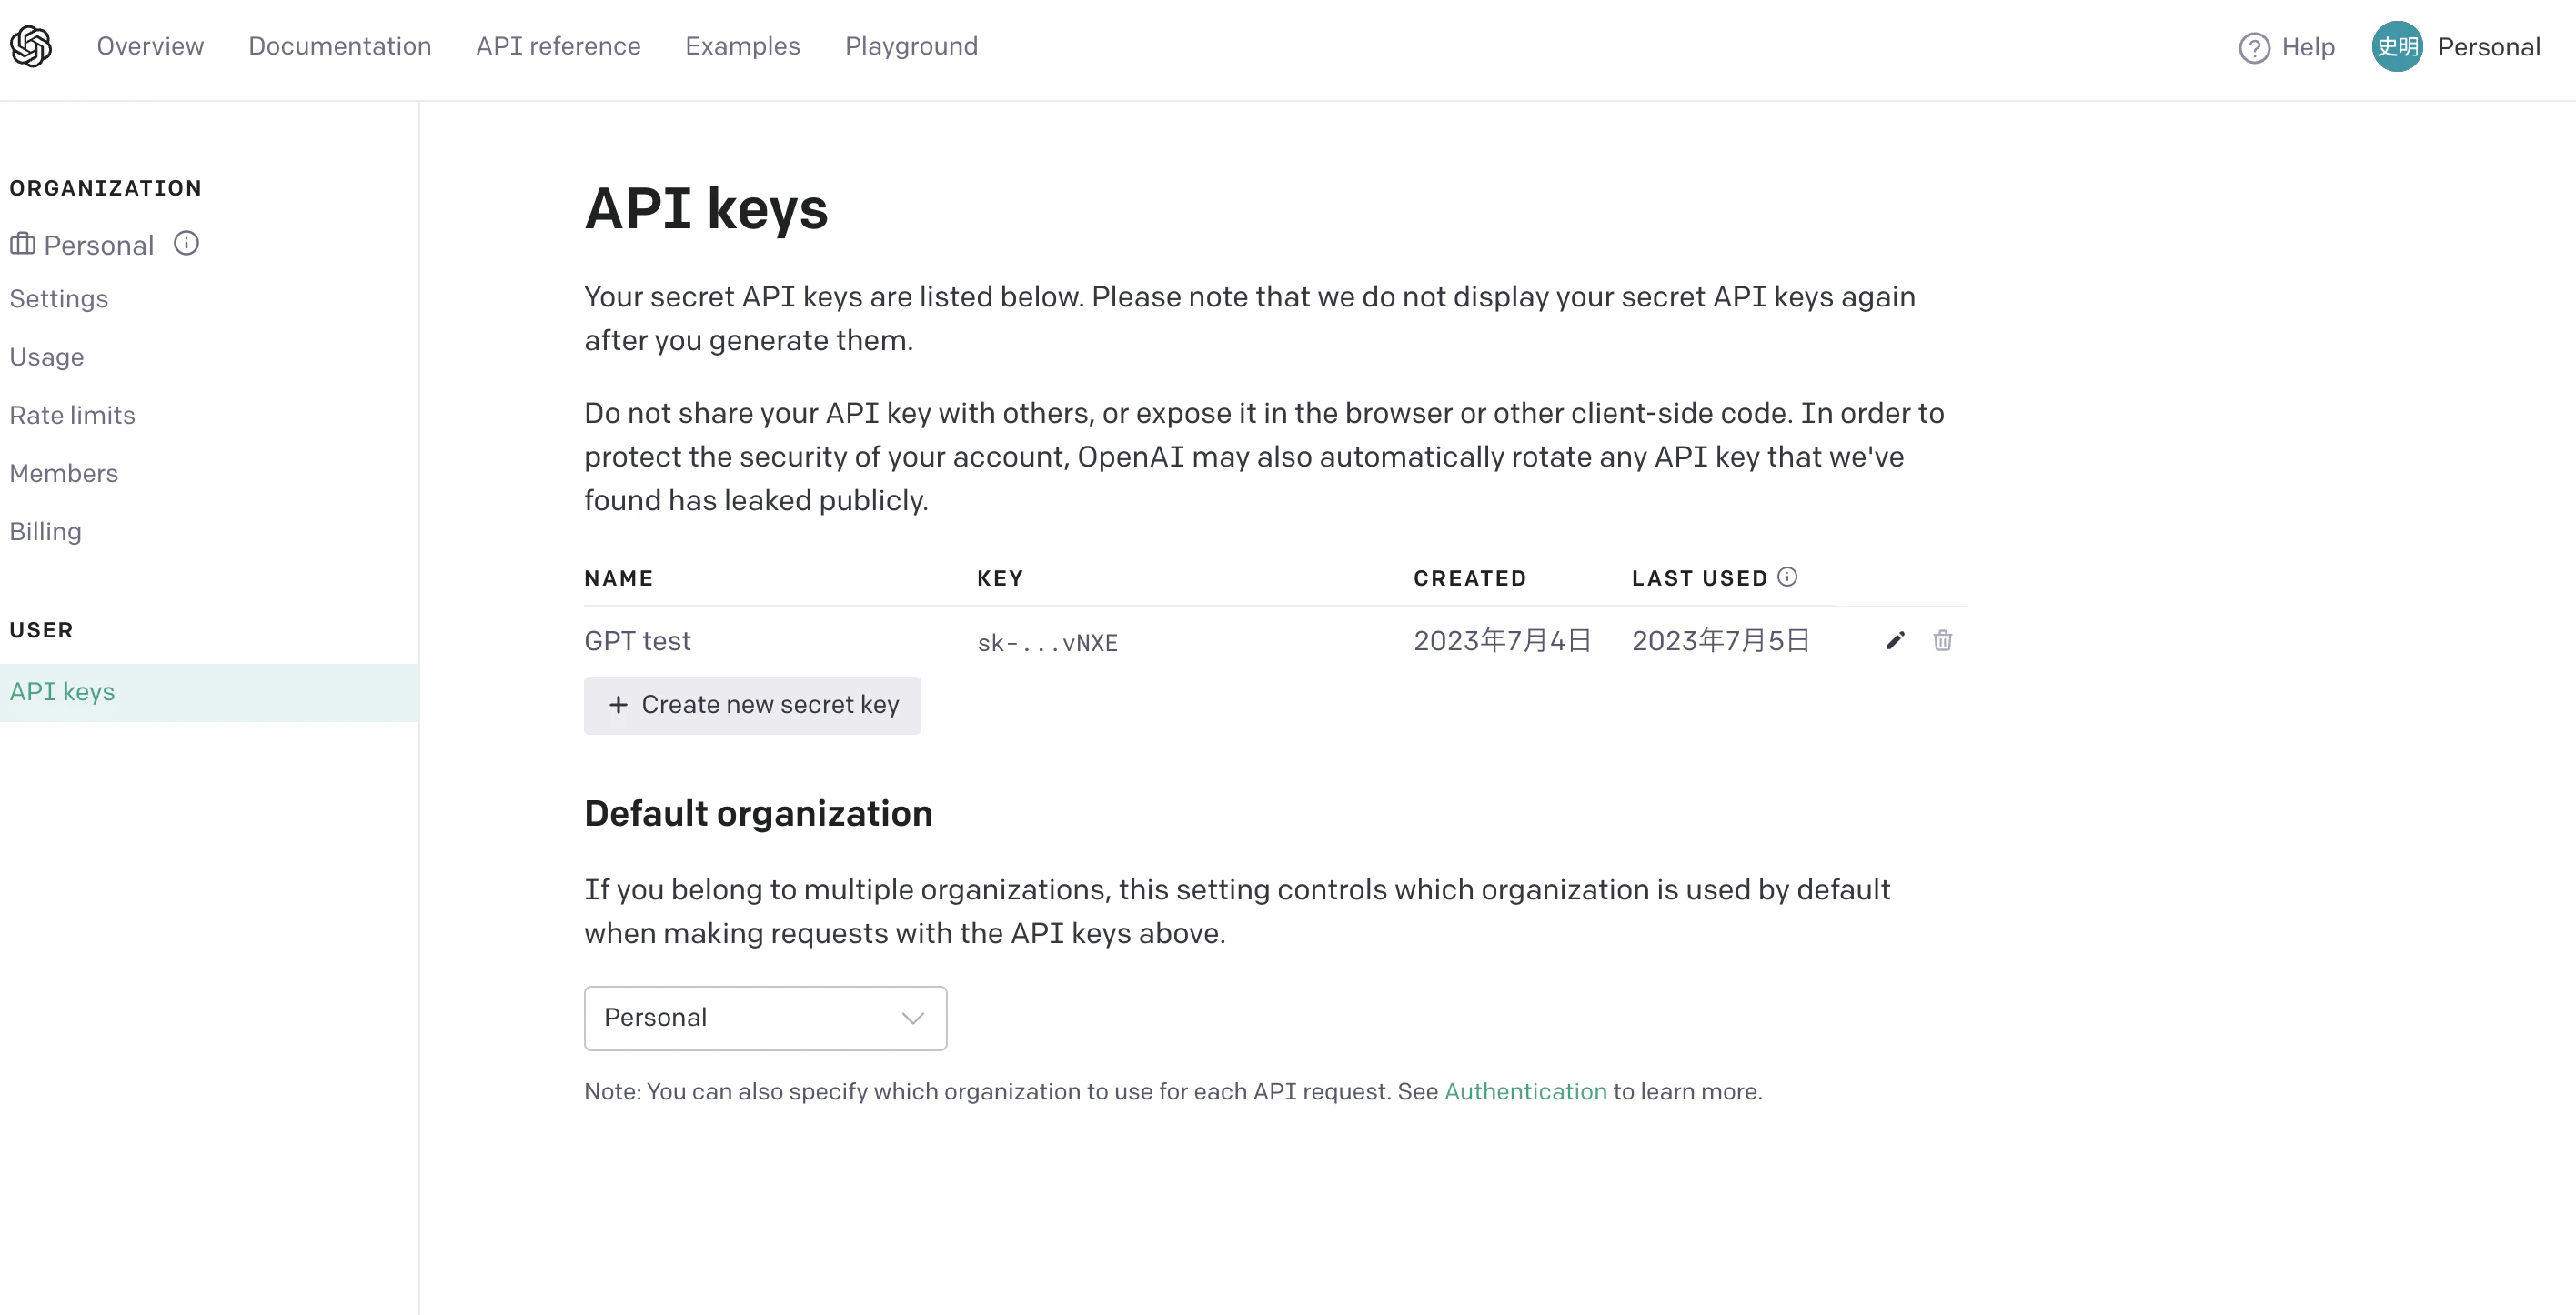Click the key name GPT test

637,640
